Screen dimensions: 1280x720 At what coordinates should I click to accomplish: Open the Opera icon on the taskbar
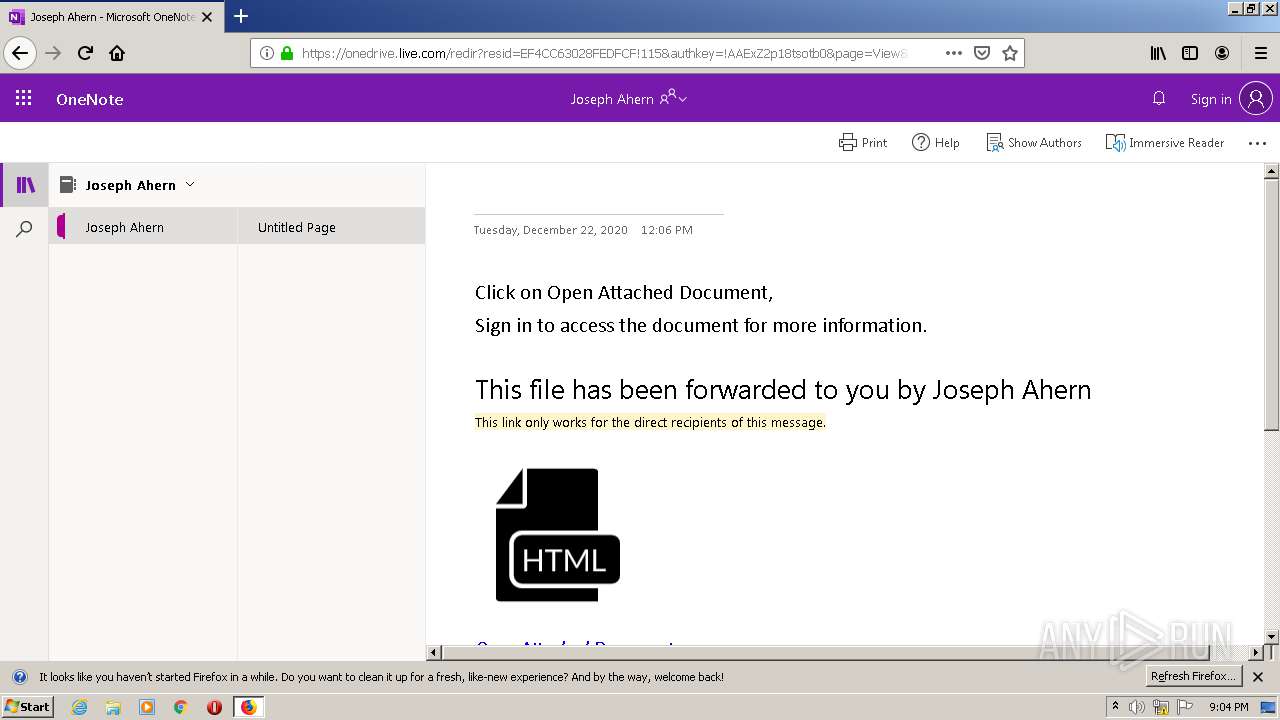[x=214, y=707]
